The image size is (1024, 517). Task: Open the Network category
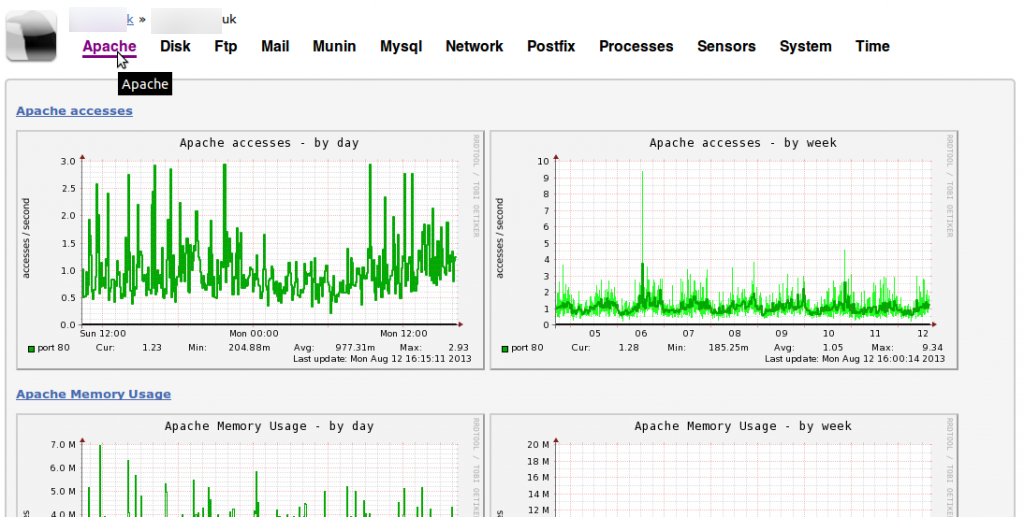point(474,46)
